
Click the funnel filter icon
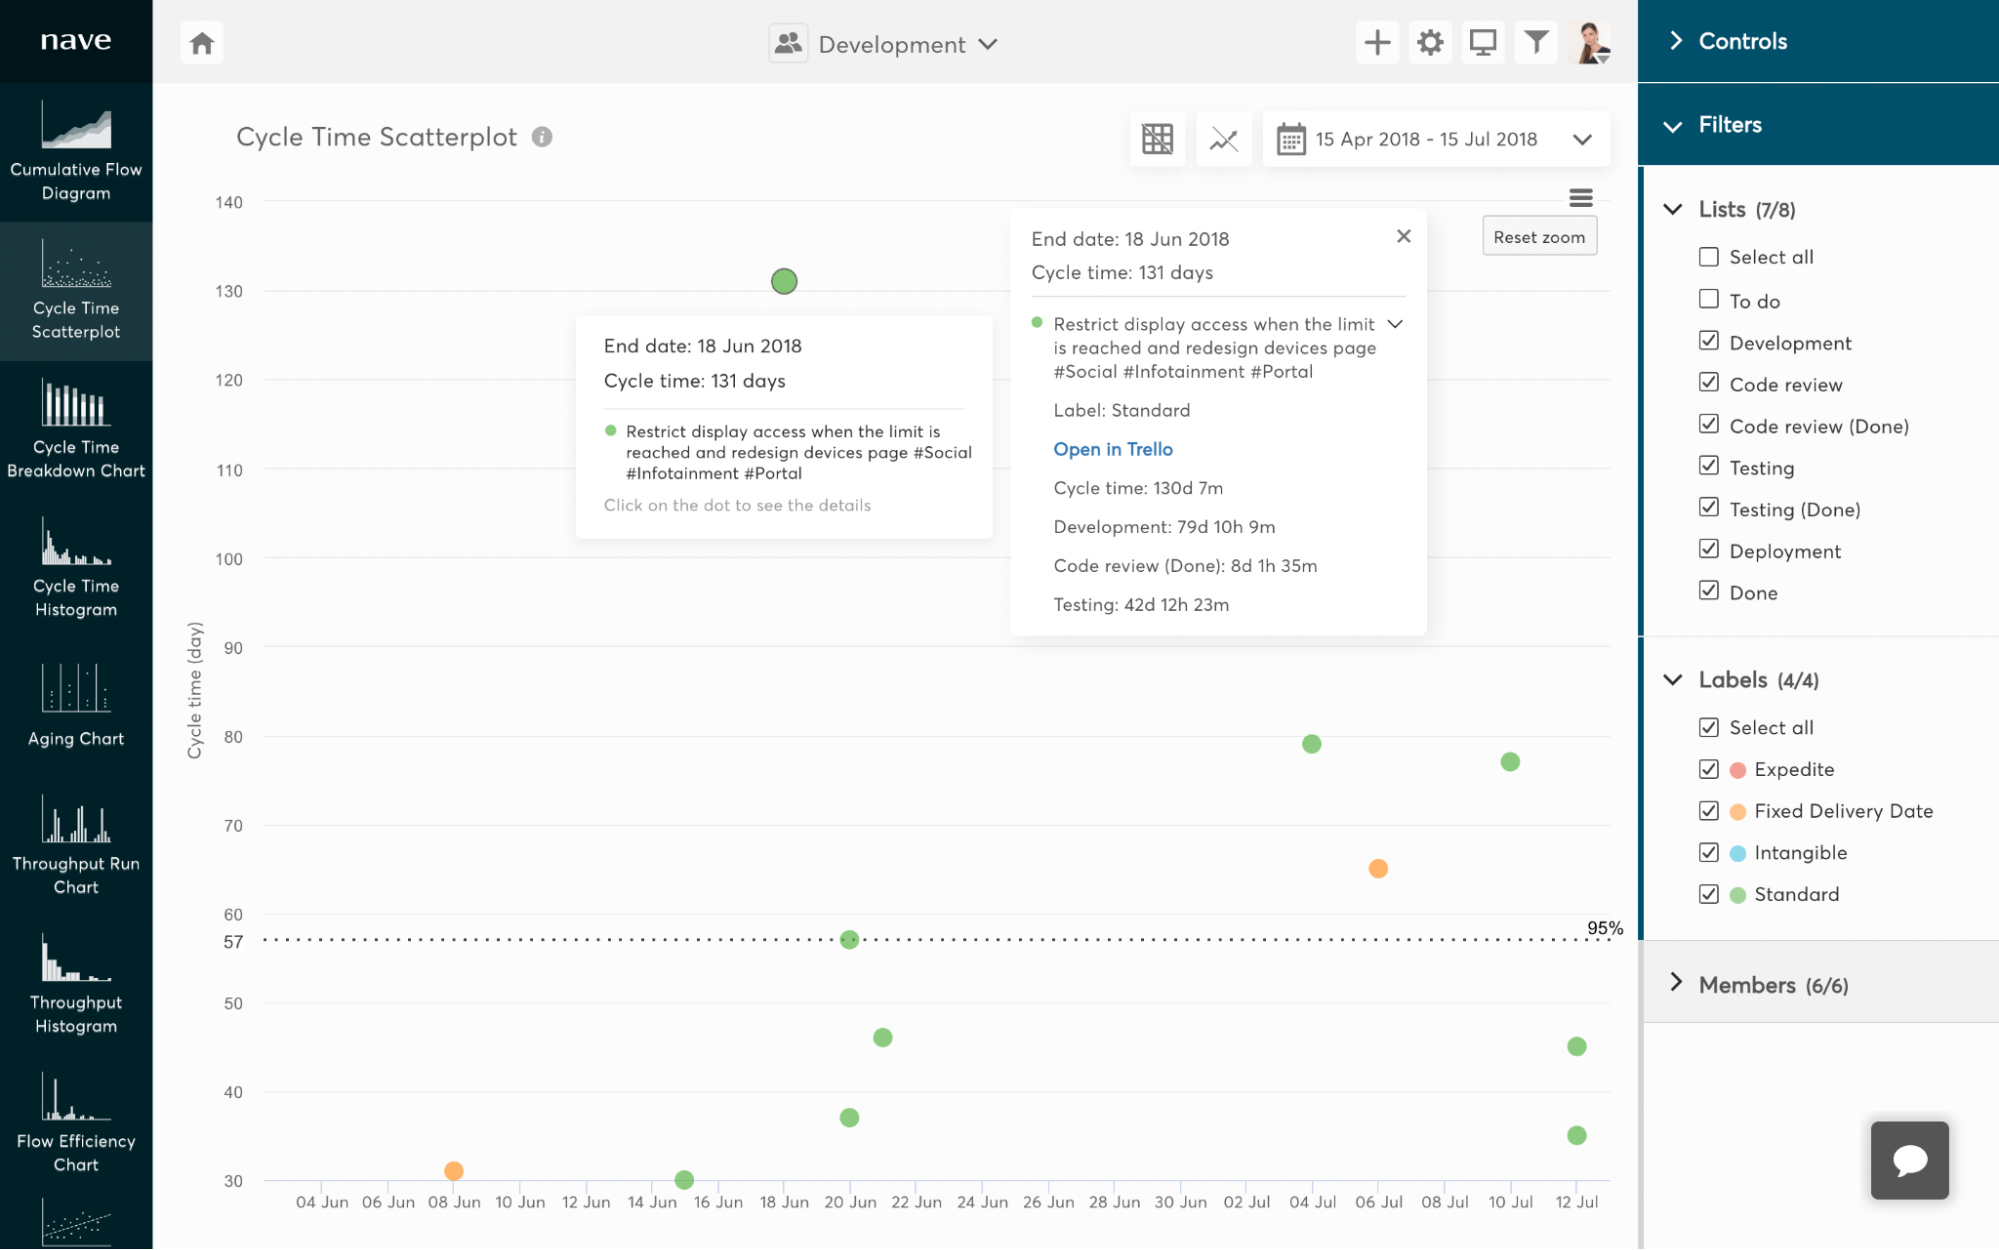(x=1536, y=43)
